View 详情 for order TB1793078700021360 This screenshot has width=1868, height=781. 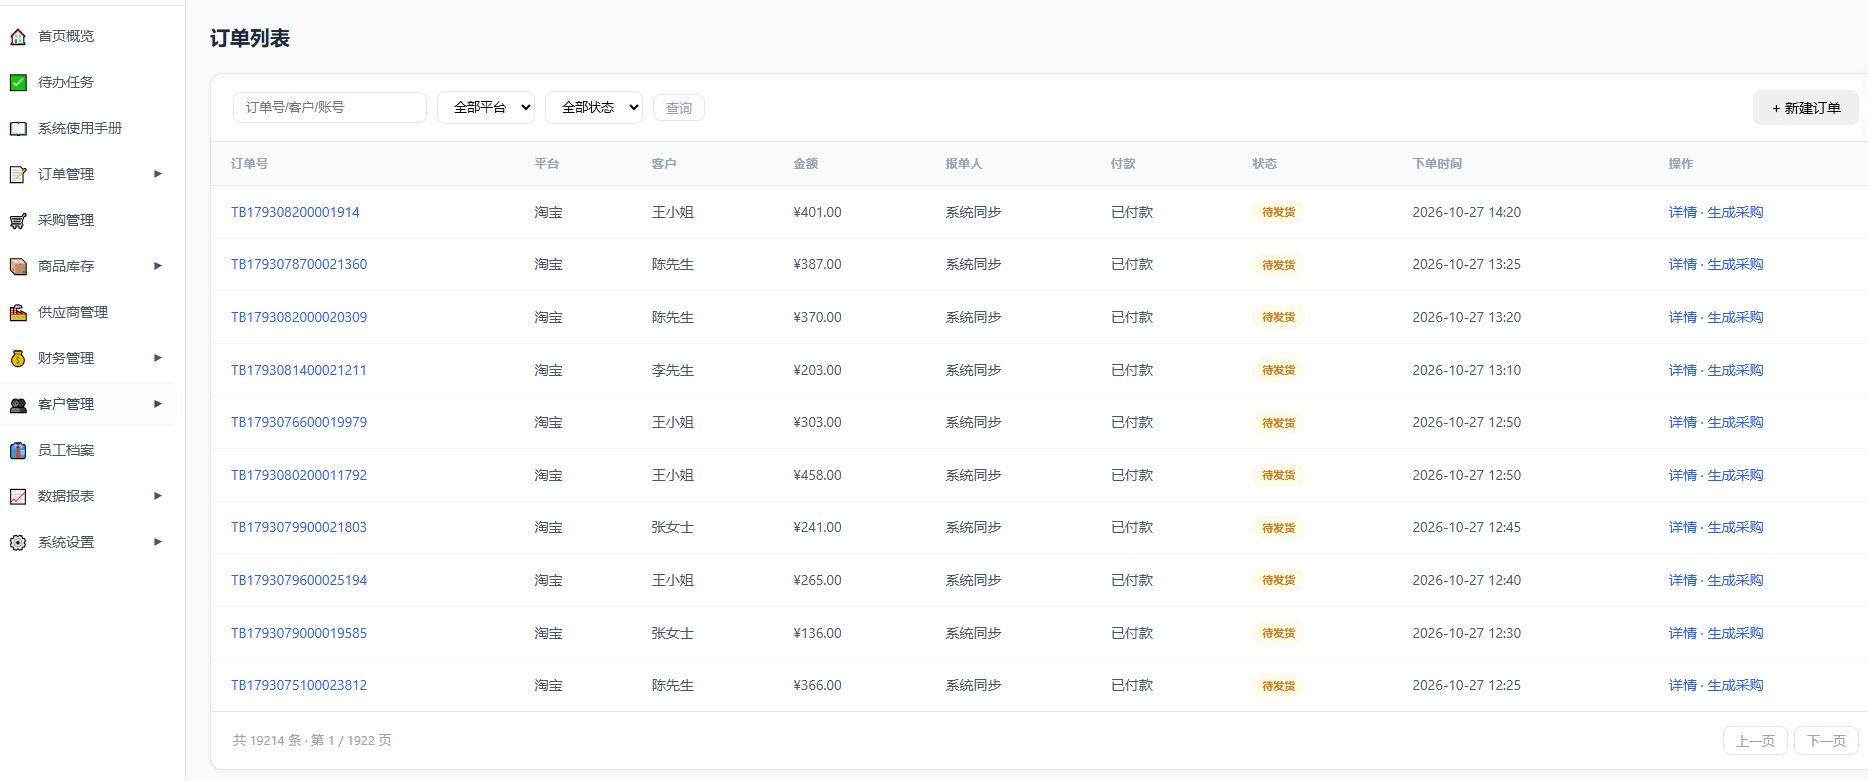(1682, 264)
